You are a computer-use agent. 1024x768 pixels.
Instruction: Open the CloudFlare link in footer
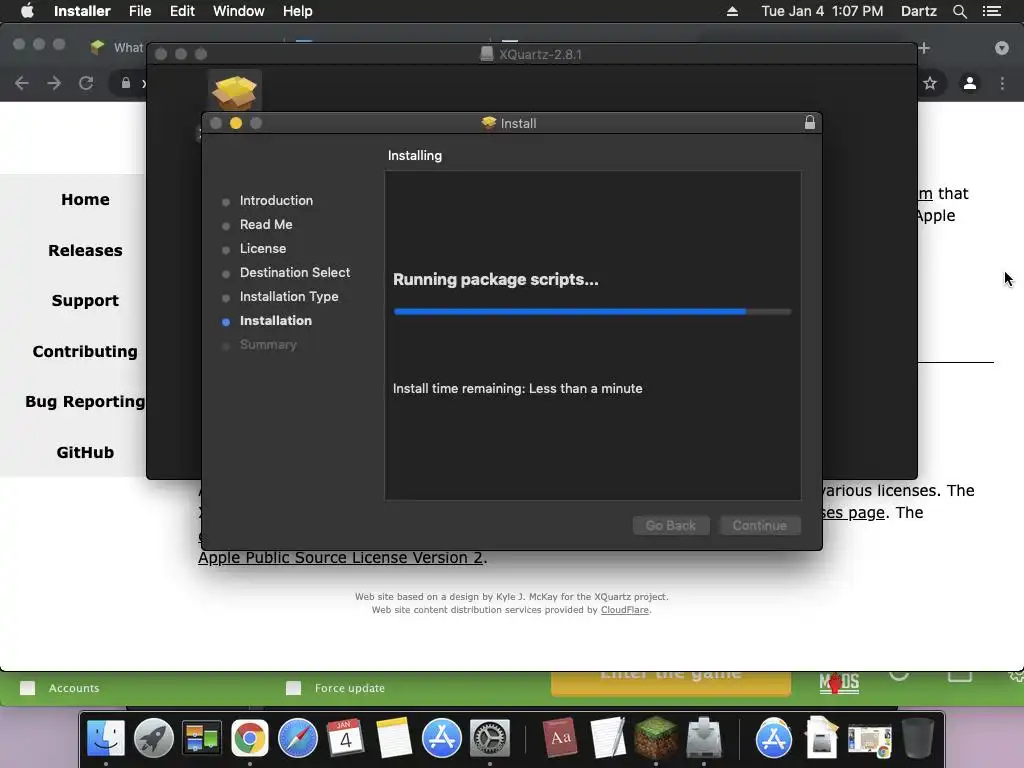pos(624,609)
